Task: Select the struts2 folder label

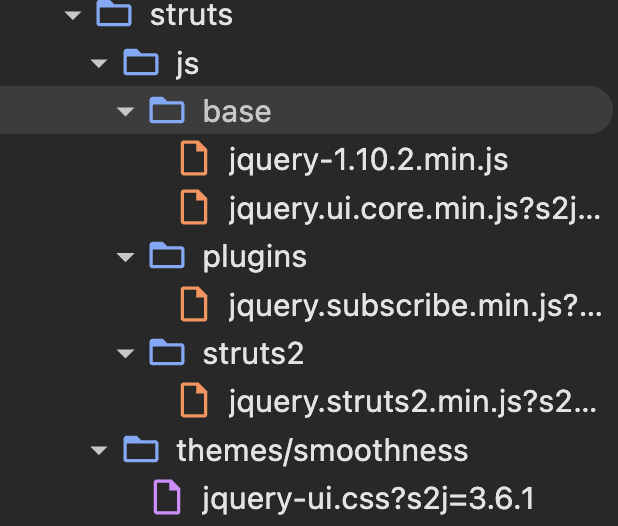Action: pos(253,353)
